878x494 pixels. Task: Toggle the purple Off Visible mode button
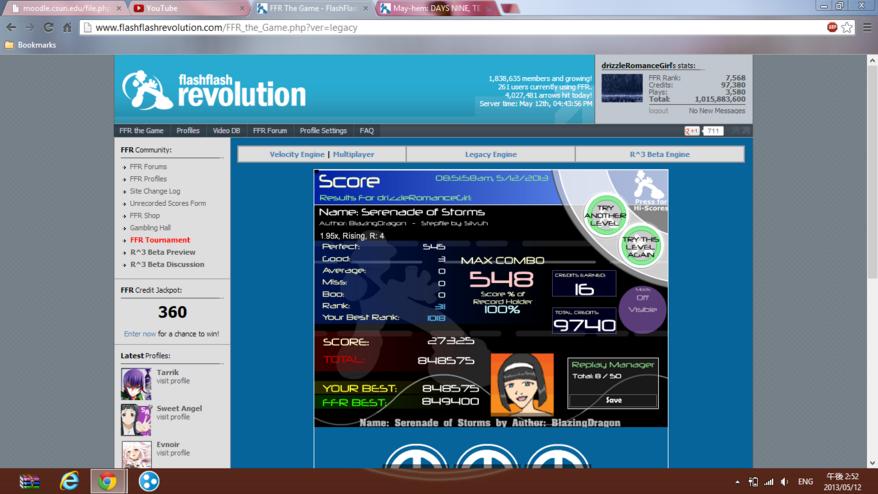(x=642, y=309)
